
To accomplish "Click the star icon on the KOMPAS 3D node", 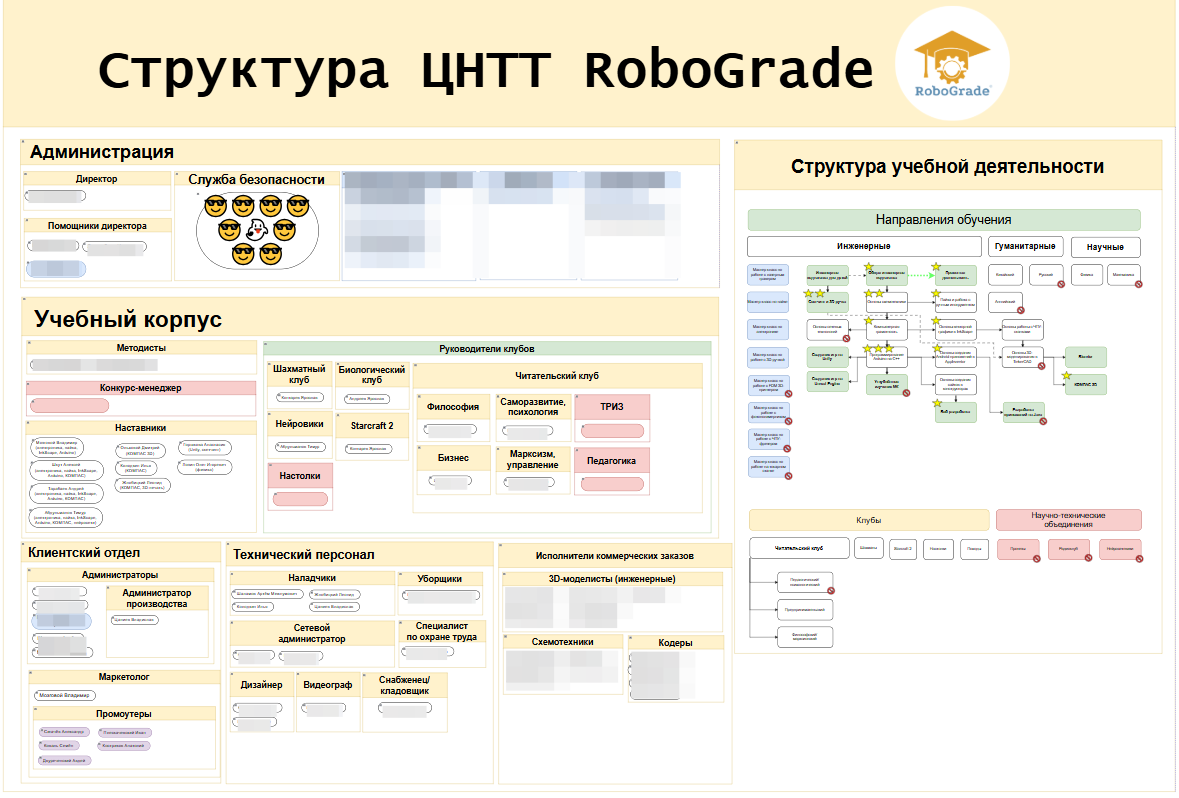I will 1065,375.
